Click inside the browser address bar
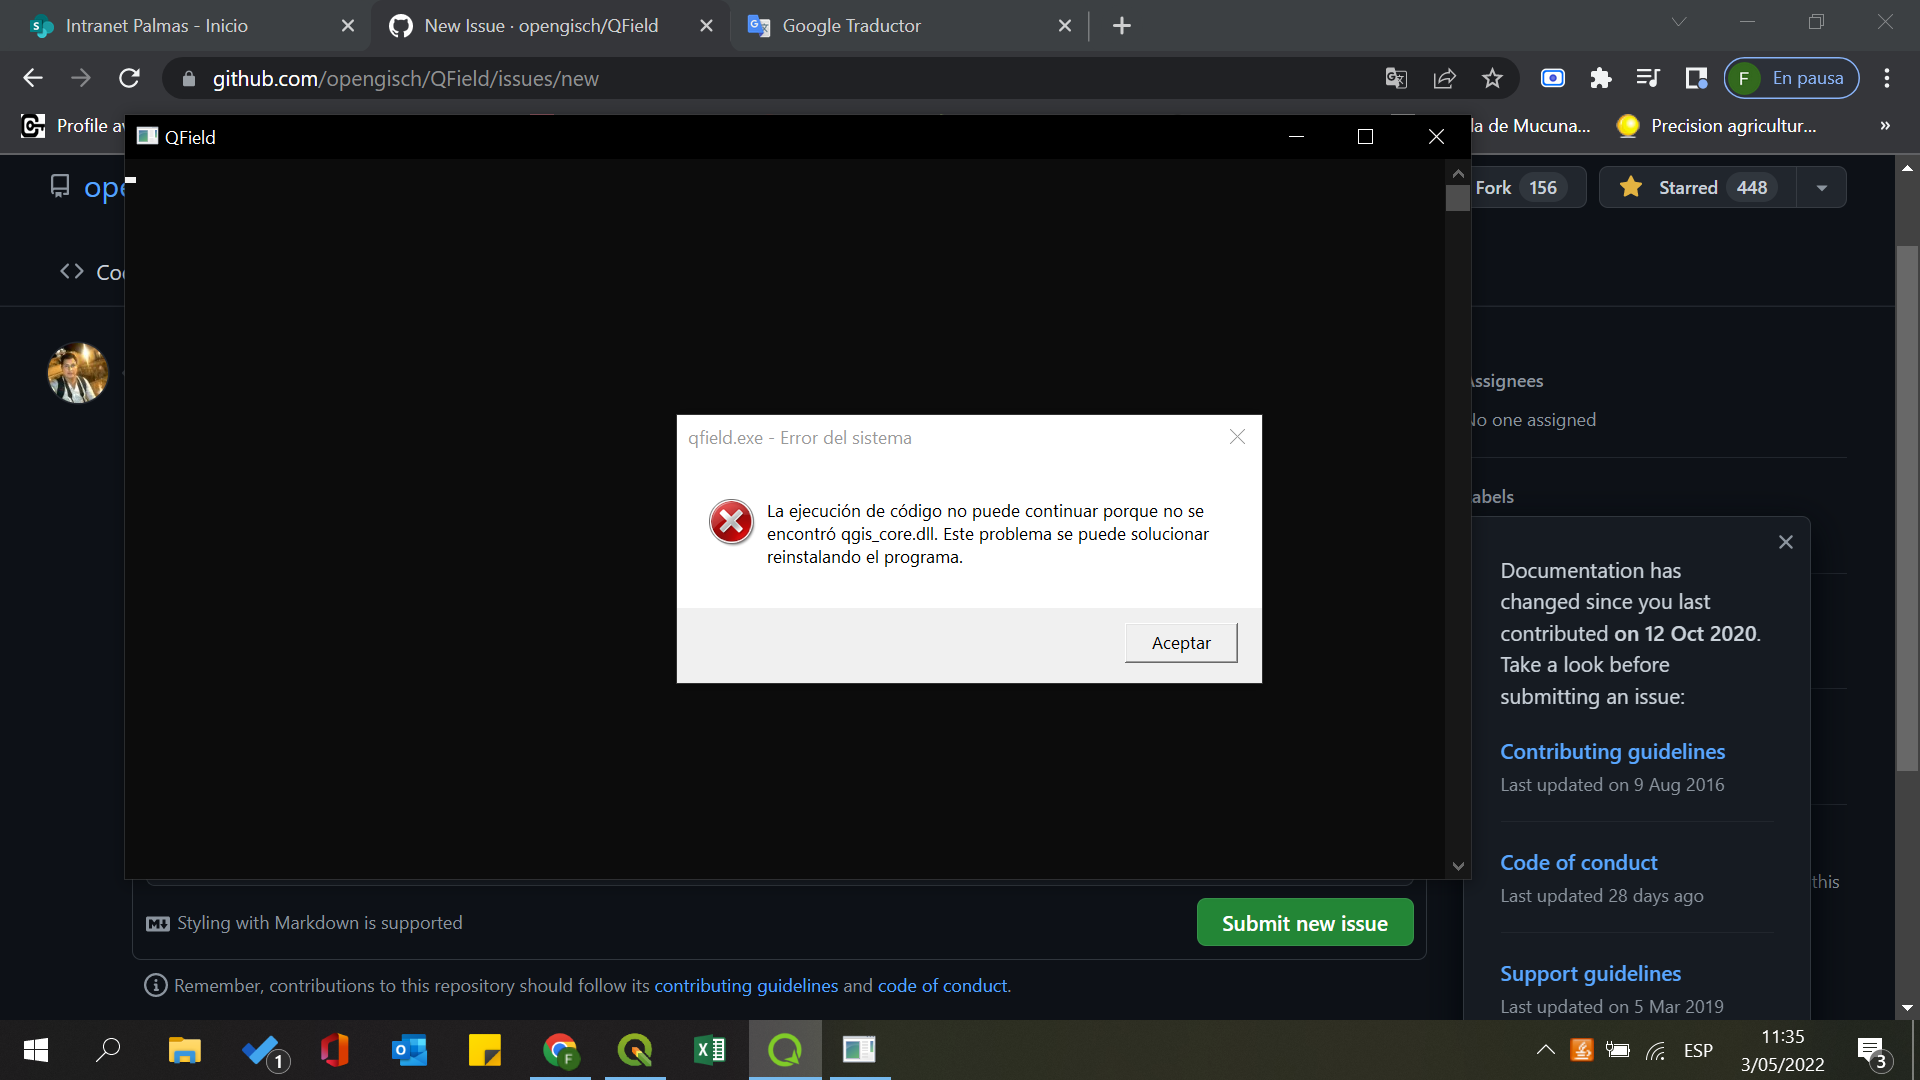 pos(700,78)
